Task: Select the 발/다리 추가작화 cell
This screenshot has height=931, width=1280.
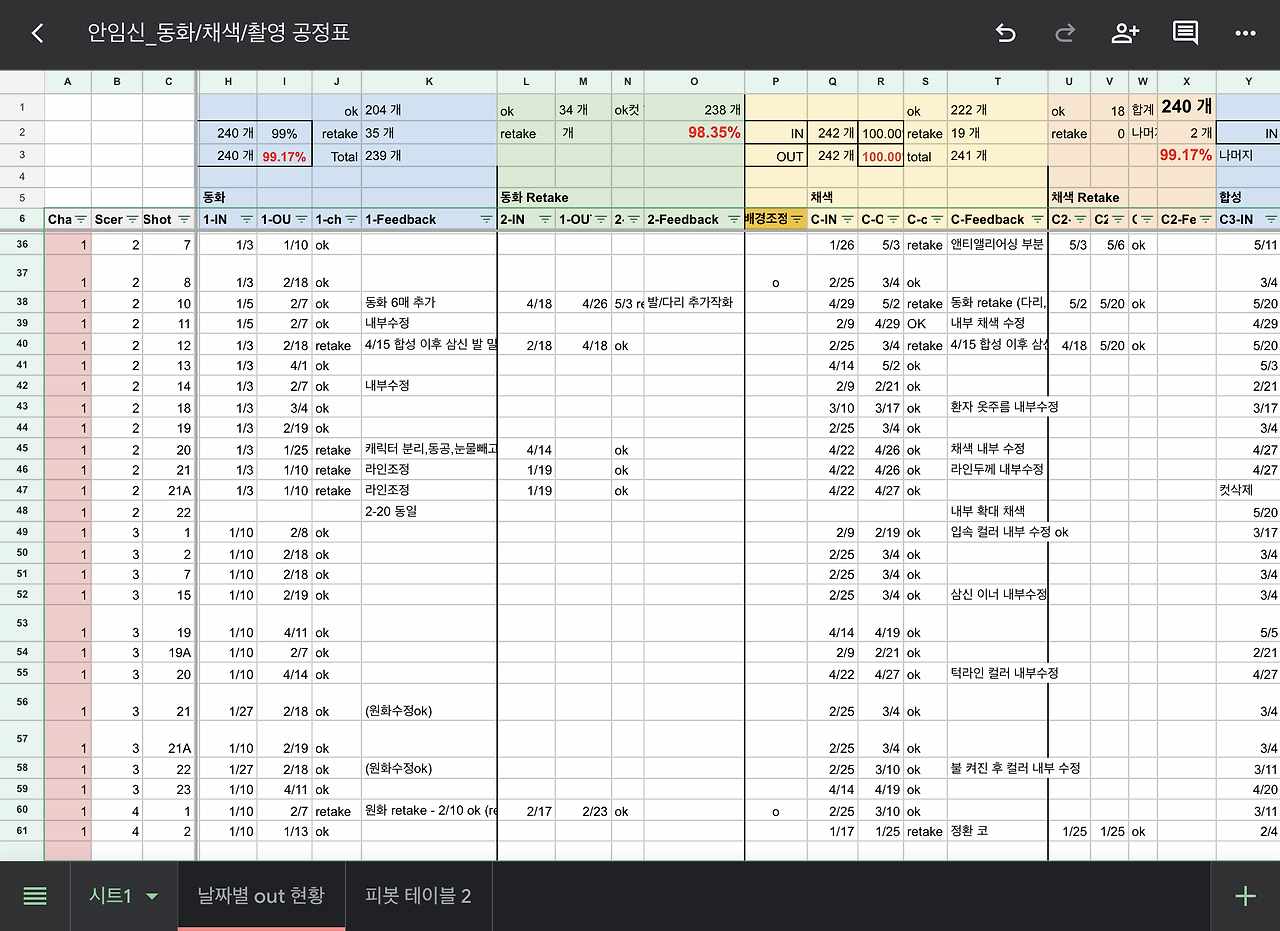Action: coord(694,303)
